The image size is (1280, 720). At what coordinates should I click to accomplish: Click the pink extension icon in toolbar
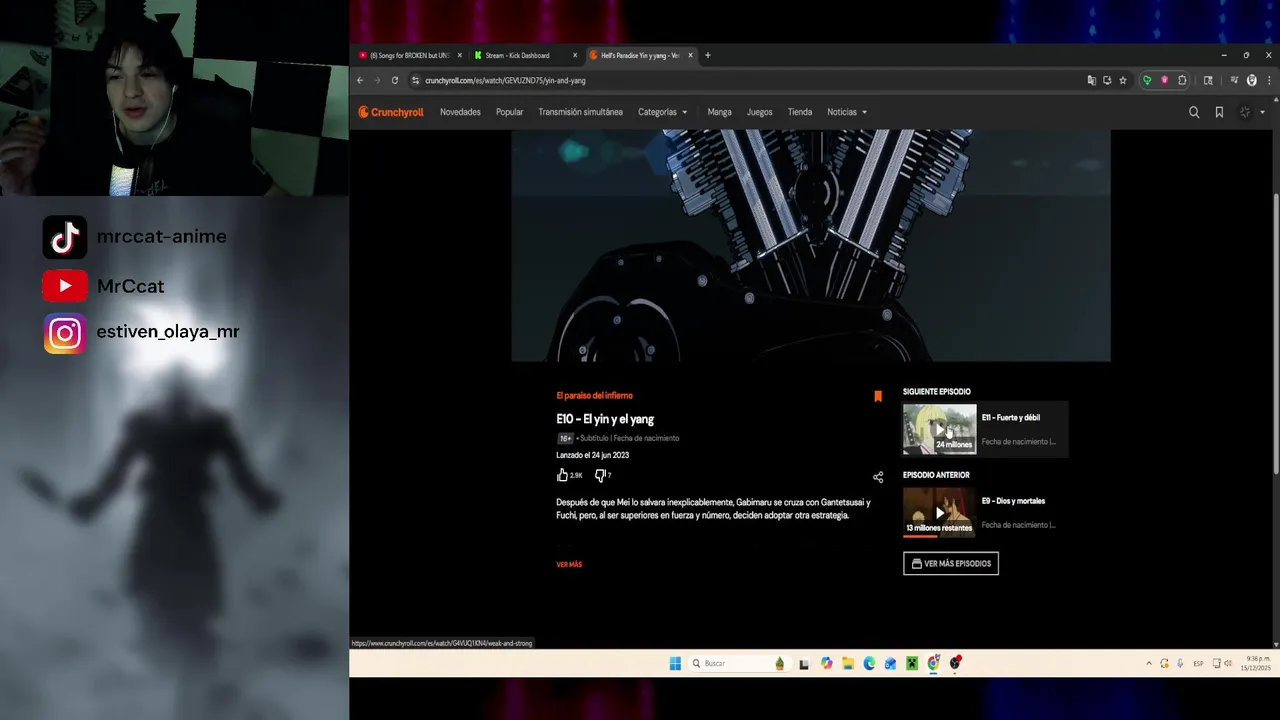[1164, 80]
